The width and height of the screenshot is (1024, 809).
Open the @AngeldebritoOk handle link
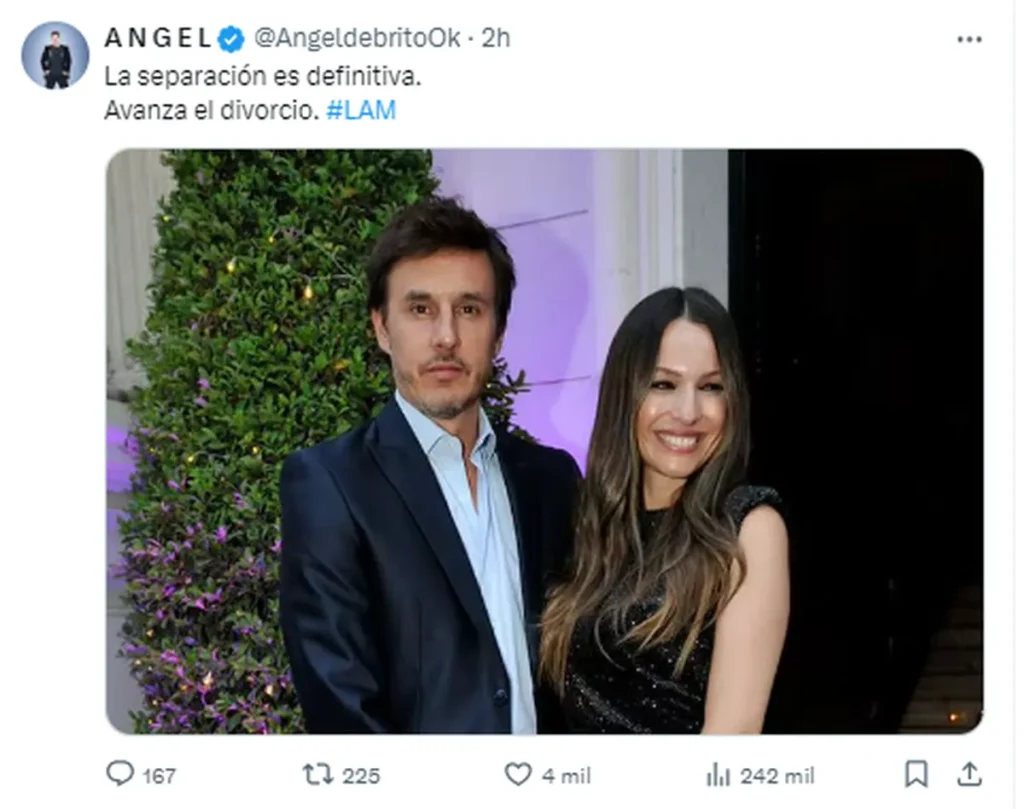pos(357,39)
